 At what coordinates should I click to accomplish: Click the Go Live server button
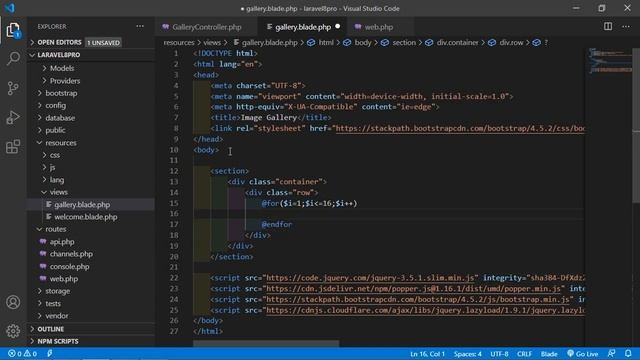coord(582,353)
